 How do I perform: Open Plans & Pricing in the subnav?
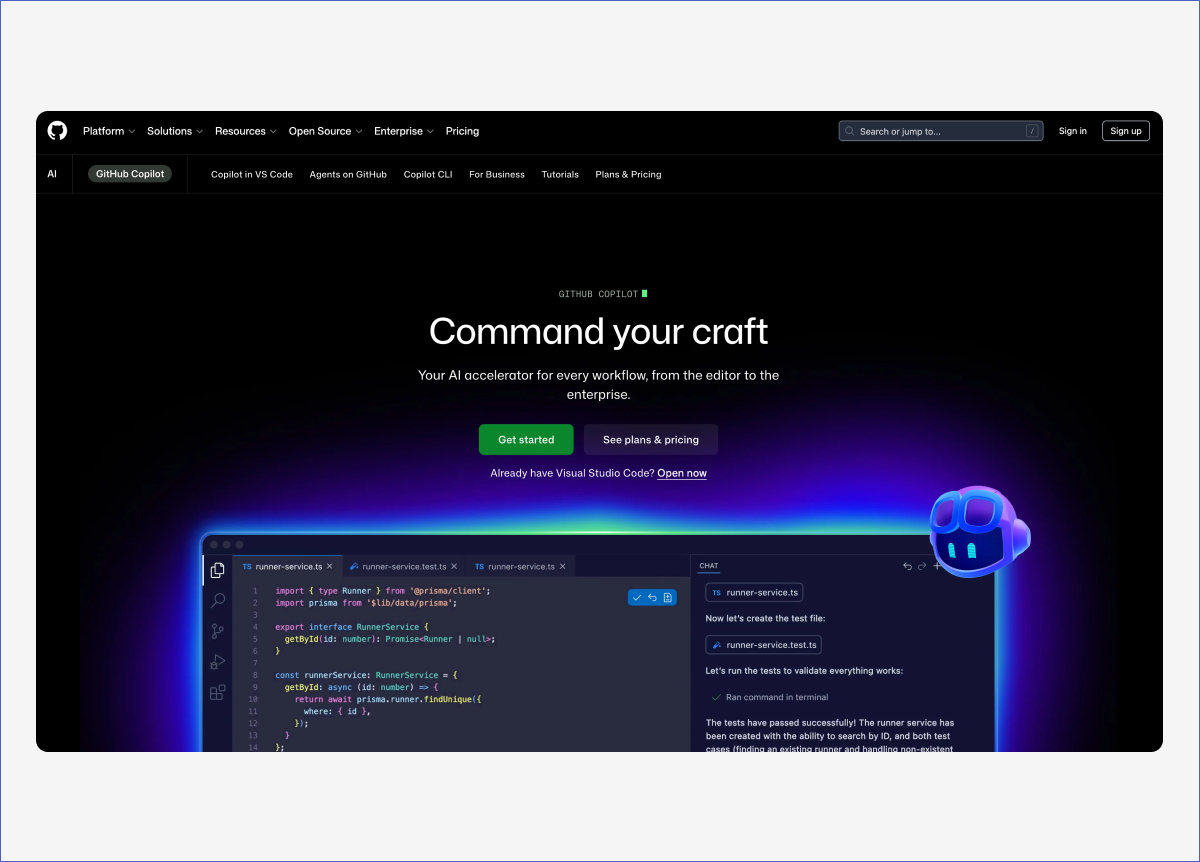point(628,174)
